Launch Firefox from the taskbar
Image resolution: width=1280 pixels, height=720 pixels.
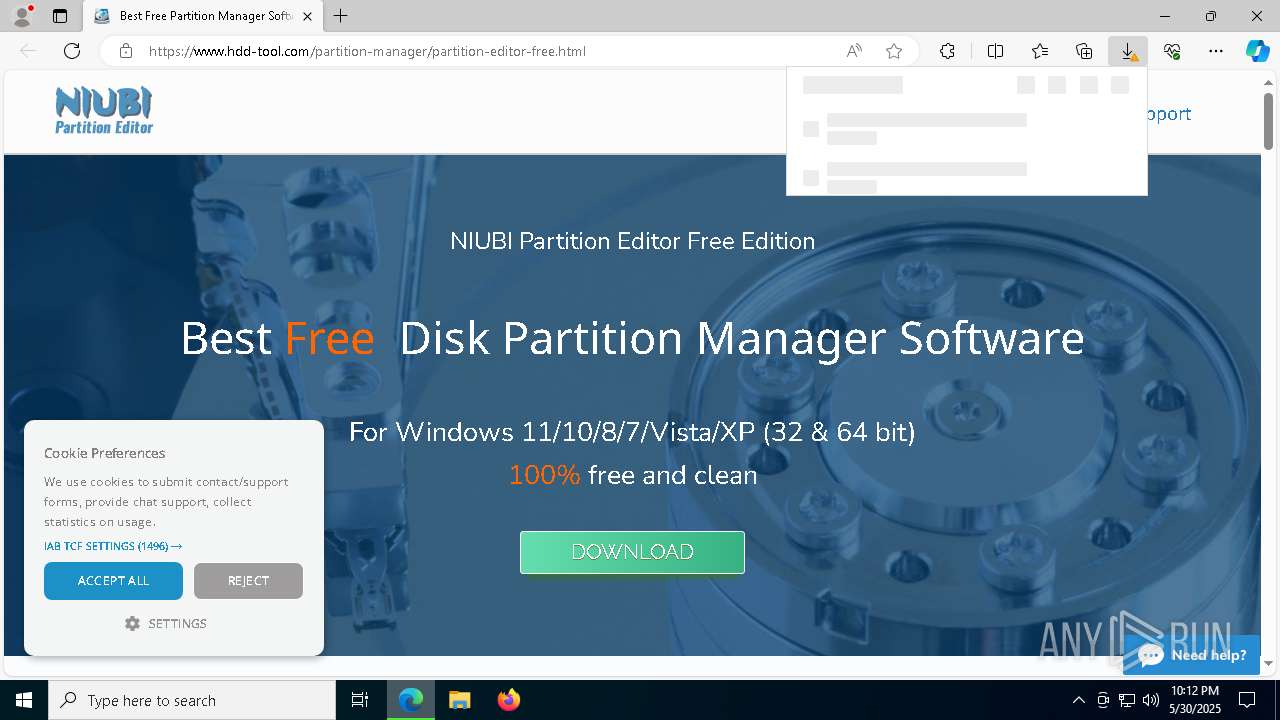(x=508, y=700)
